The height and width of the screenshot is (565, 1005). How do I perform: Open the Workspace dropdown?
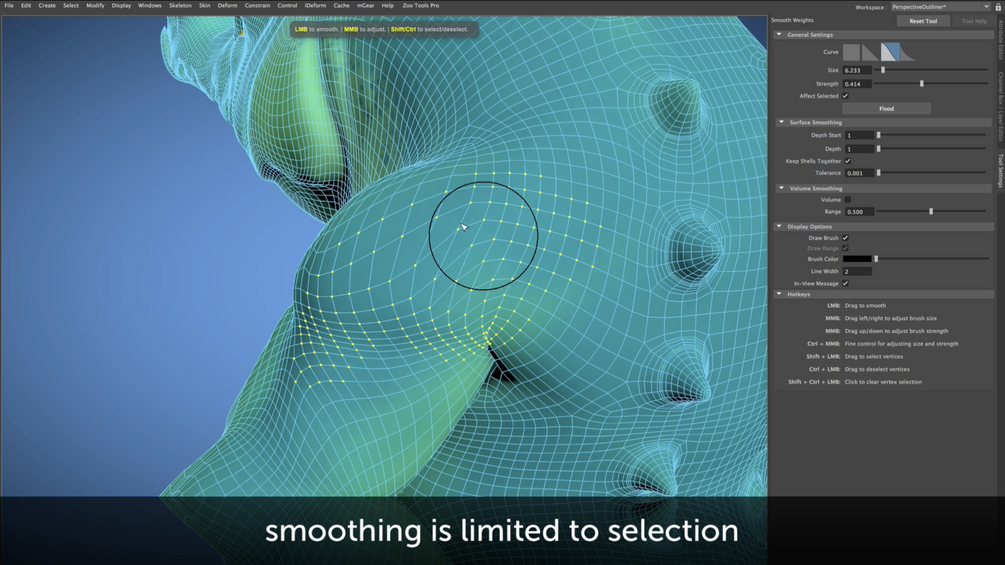pos(940,6)
